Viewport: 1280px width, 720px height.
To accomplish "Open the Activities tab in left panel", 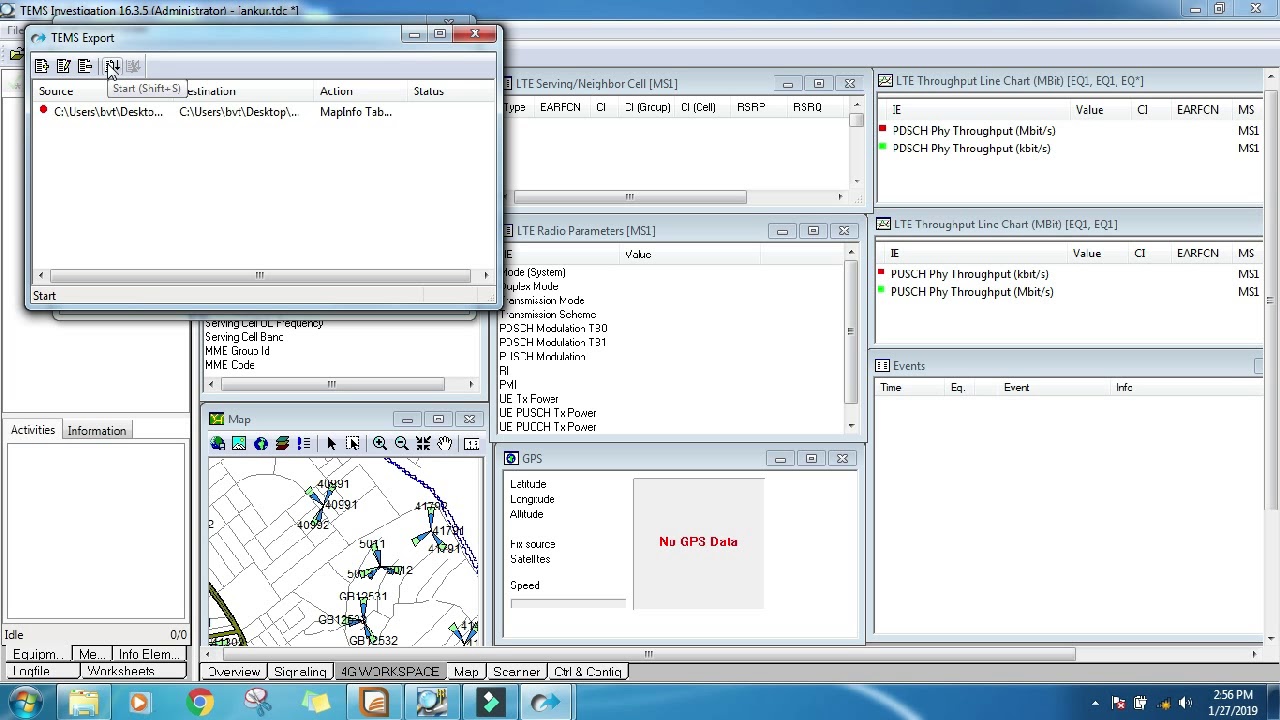I will pos(33,430).
